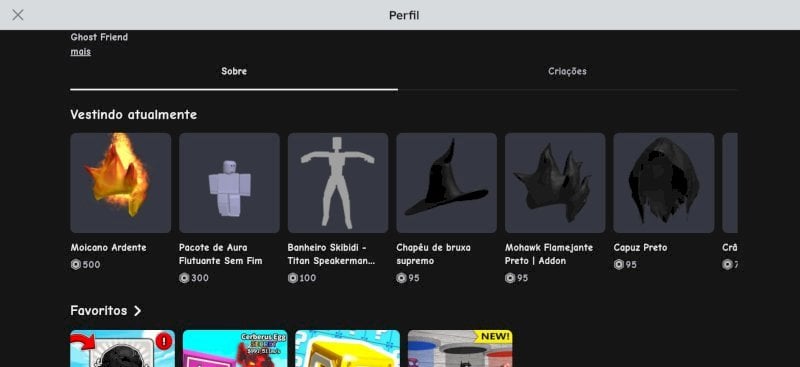Open the favorite game with red alert badge
Screen dimensions: 800x367
click(122, 349)
